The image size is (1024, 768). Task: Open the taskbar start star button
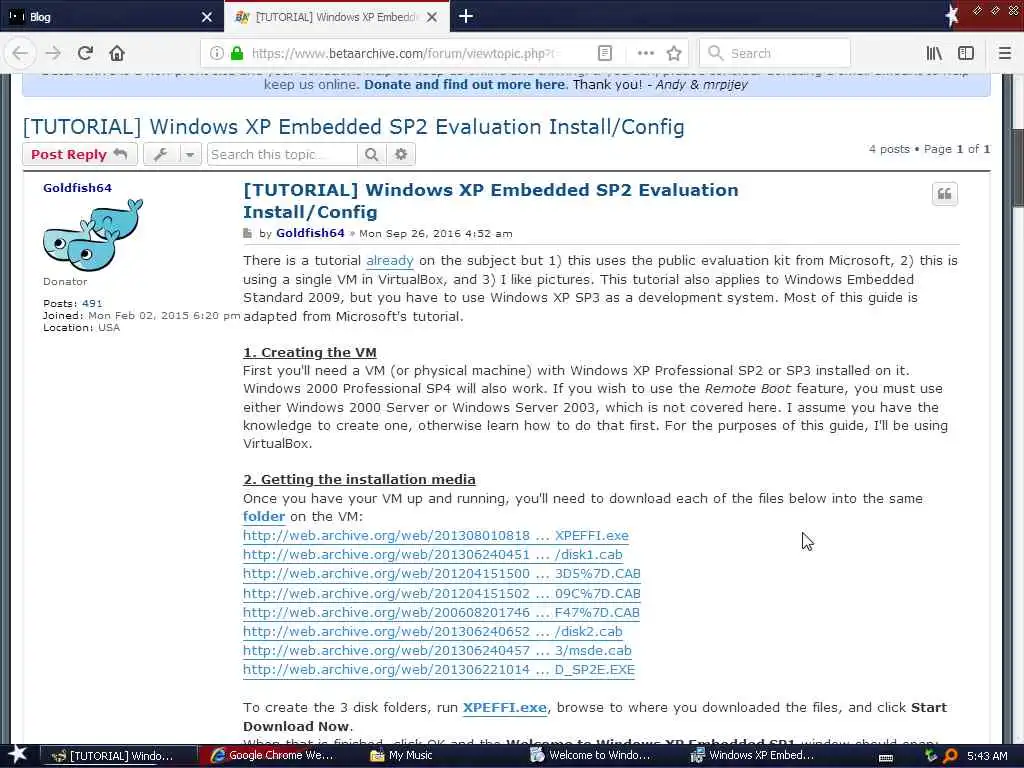[18, 755]
